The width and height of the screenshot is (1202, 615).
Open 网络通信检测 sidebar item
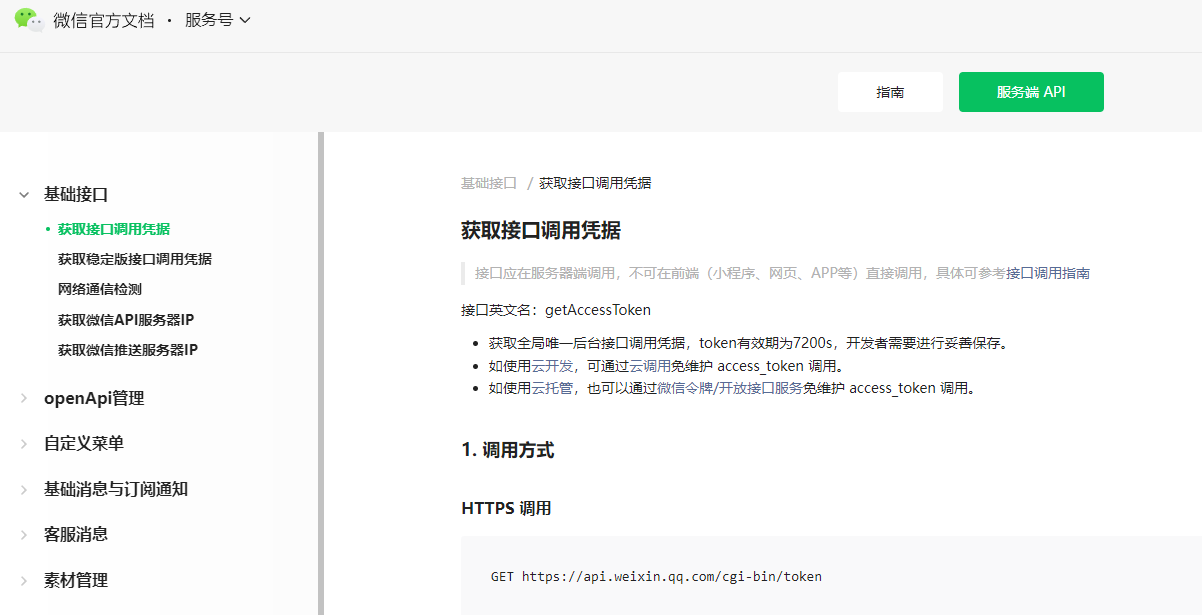[100, 289]
